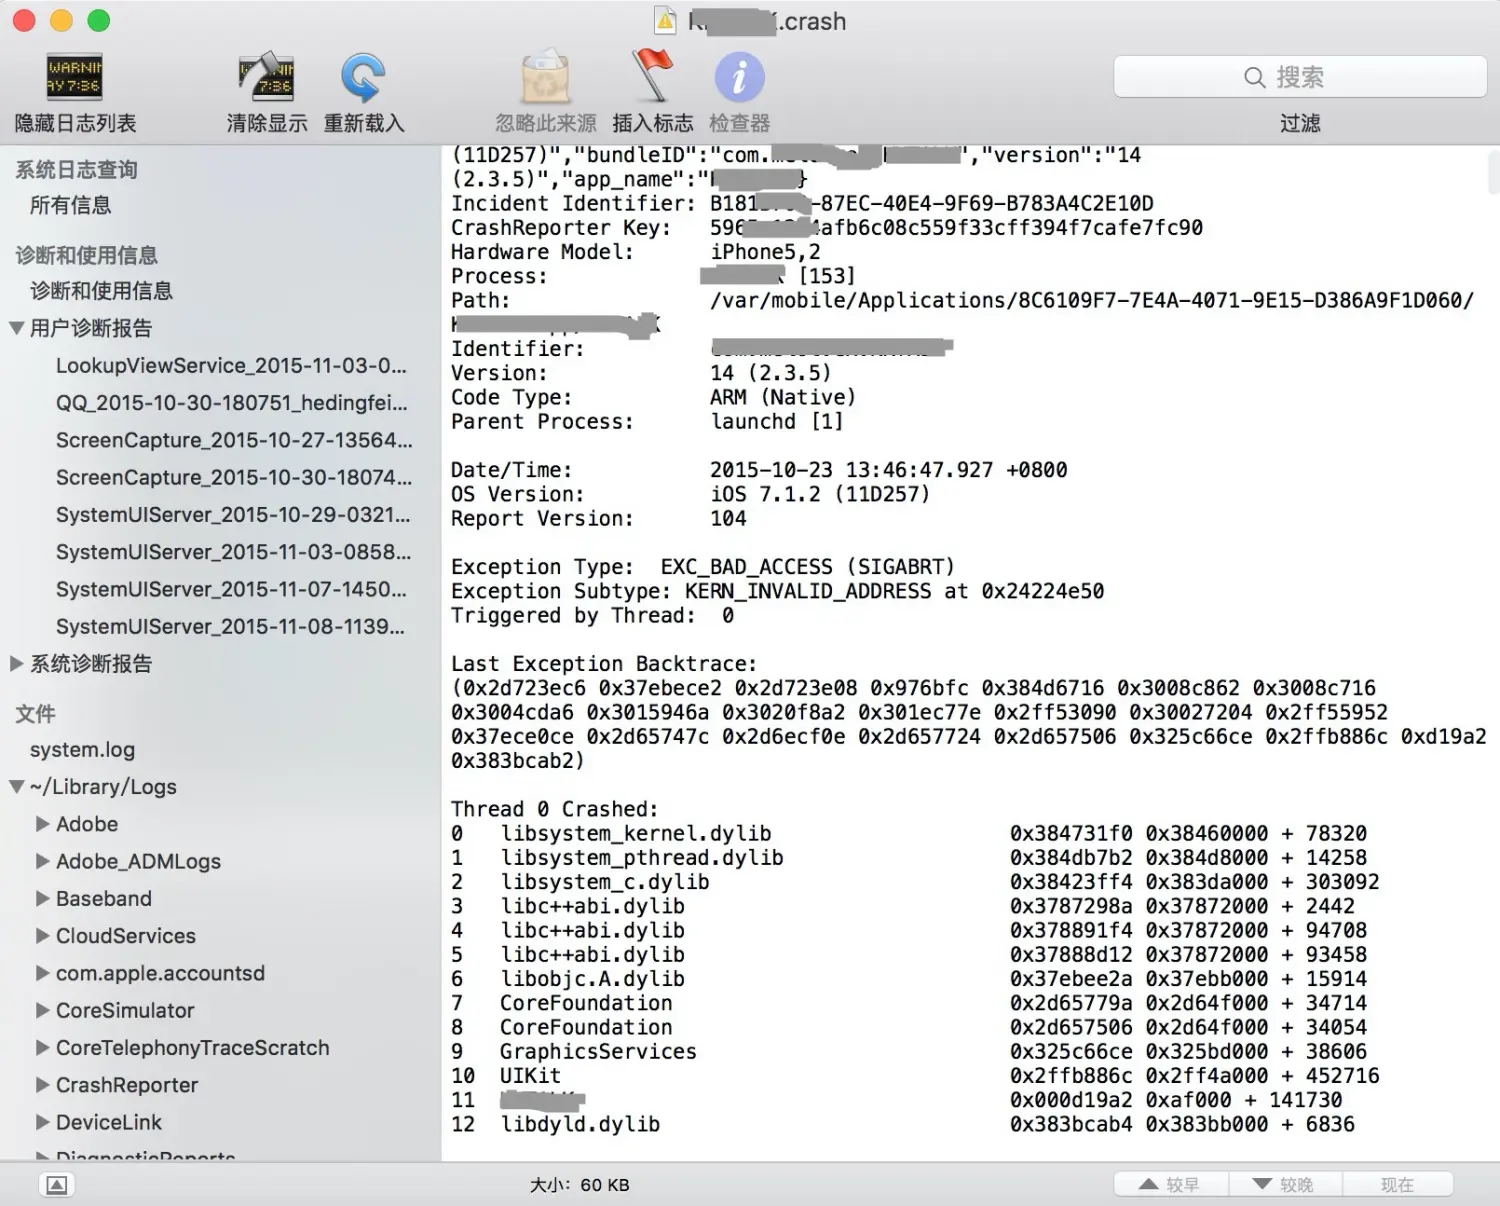Open the SystemUIServer_2015-11-03 report
The width and height of the screenshot is (1500, 1206).
[233, 552]
